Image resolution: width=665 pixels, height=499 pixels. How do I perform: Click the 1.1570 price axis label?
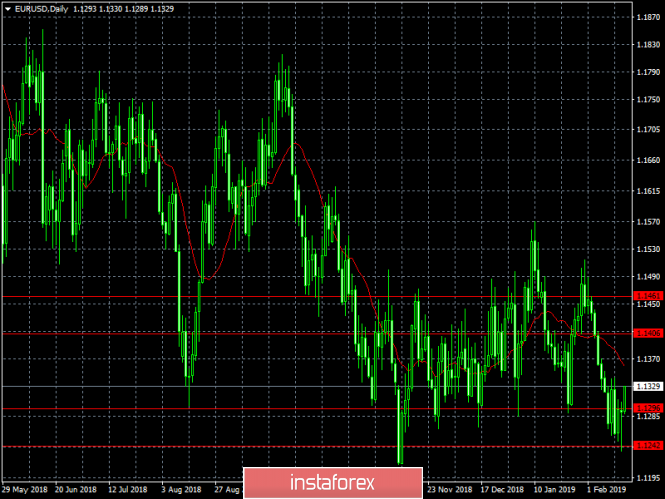pos(648,220)
